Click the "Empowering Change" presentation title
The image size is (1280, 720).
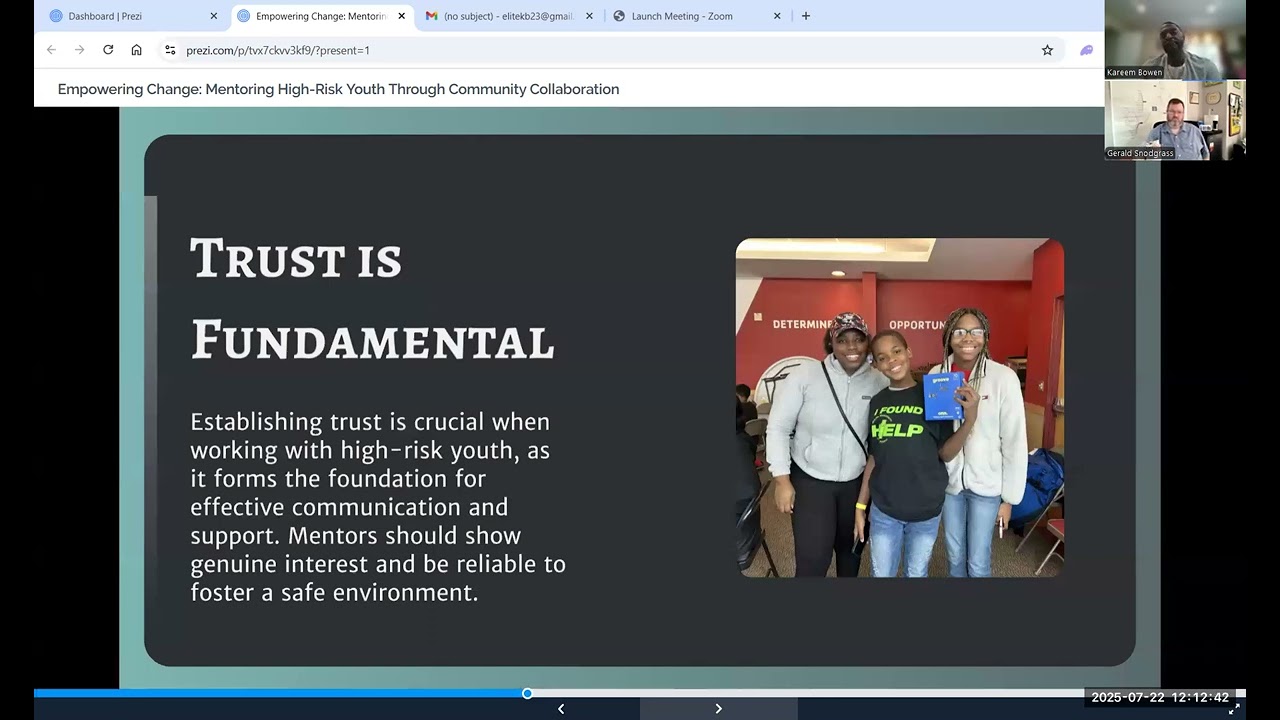(x=338, y=89)
